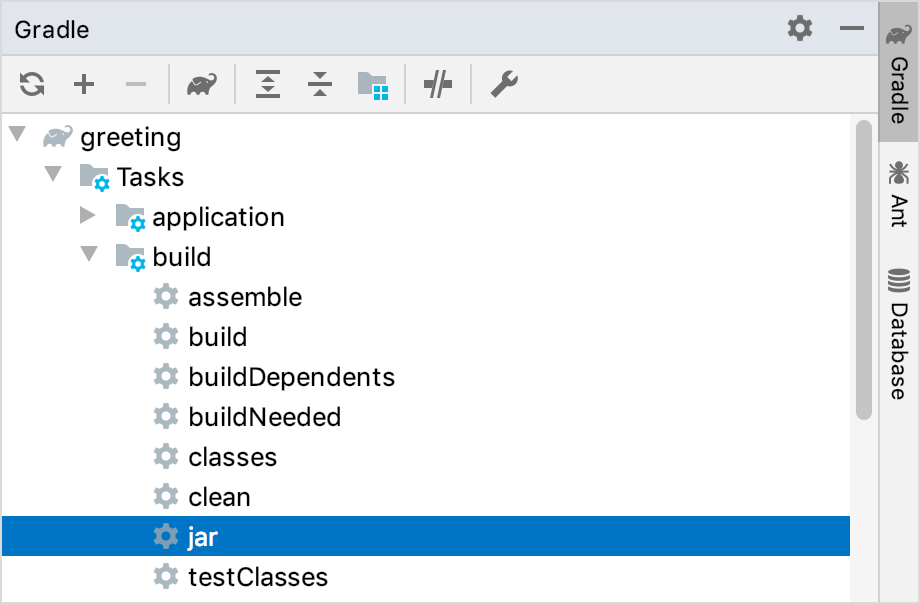The height and width of the screenshot is (604, 920).
Task: Open Gradle settings via the wrench icon
Action: pyautogui.click(x=503, y=84)
